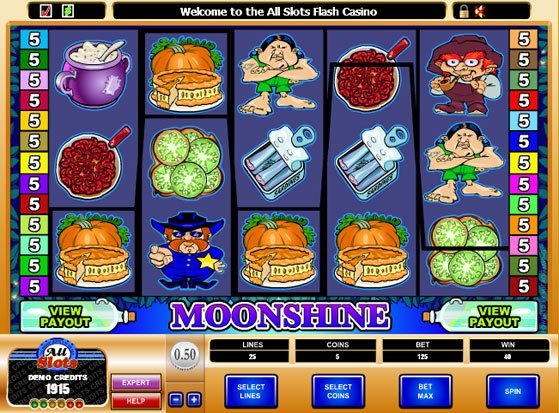Decrease coin size with minus button
559x413 pixels.
point(176,399)
